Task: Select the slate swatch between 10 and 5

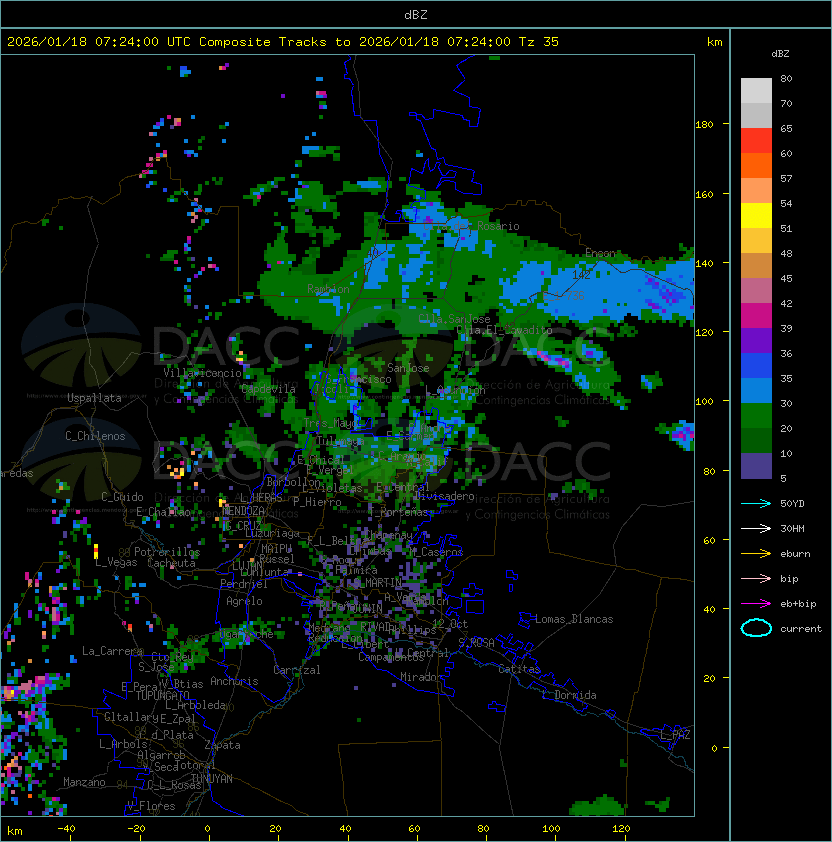Action: tap(756, 466)
